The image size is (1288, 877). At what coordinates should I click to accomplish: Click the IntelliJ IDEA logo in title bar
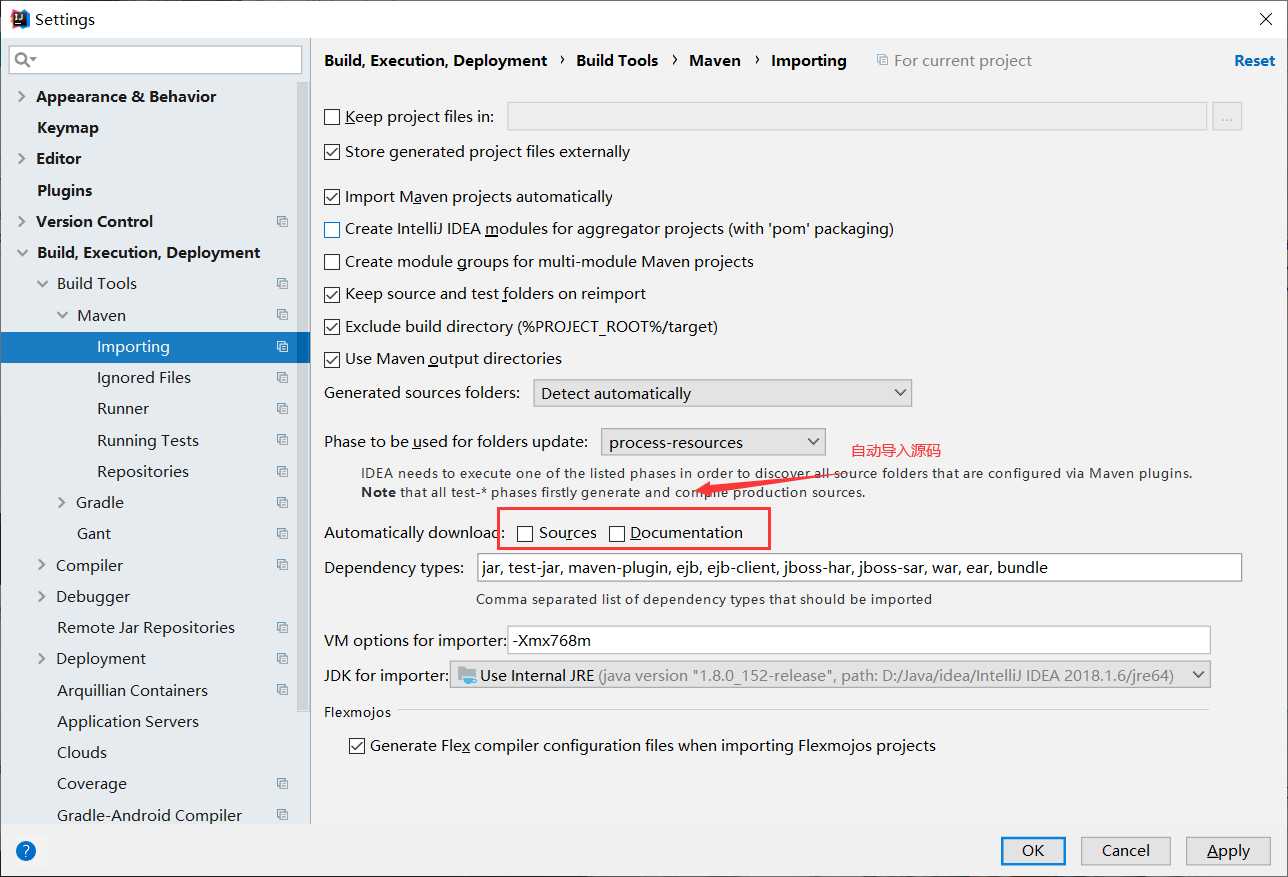point(19,19)
